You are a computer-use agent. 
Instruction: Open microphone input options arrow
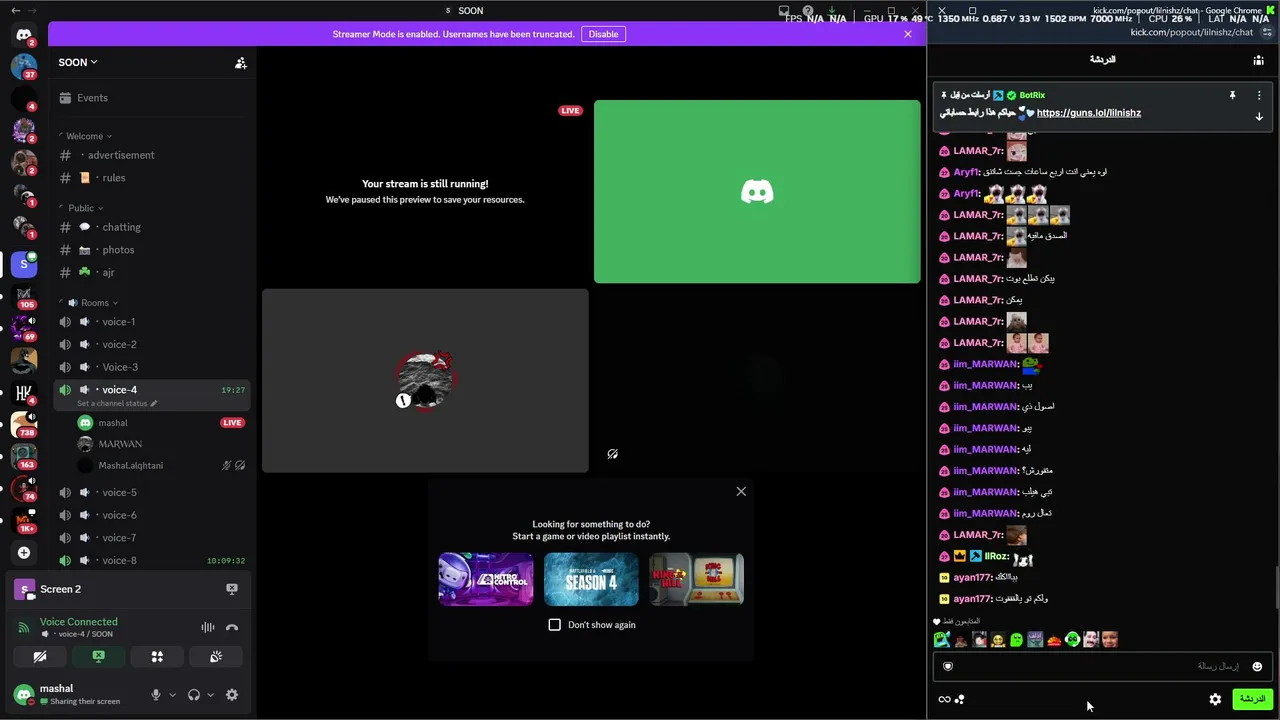172,695
